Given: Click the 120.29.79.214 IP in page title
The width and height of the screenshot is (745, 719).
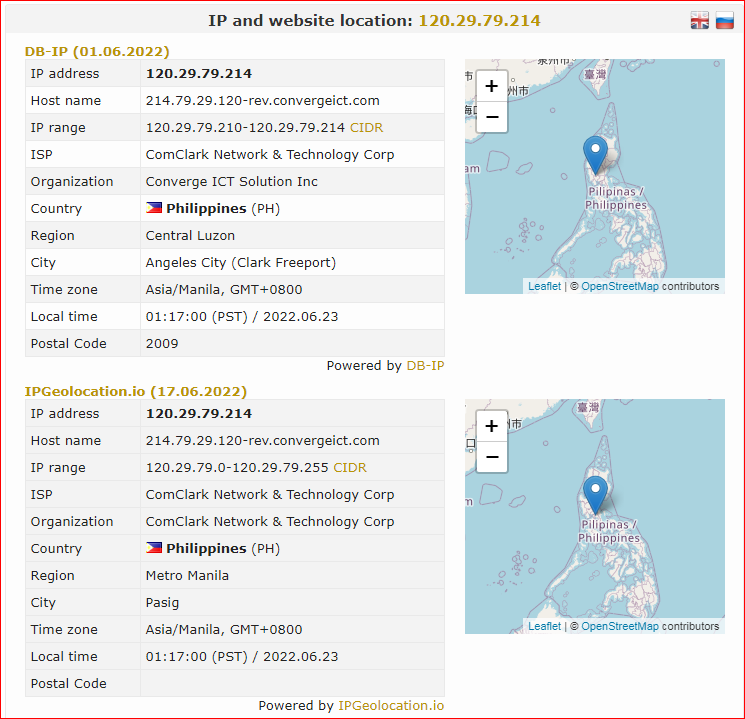Looking at the screenshot, I should pyautogui.click(x=479, y=20).
